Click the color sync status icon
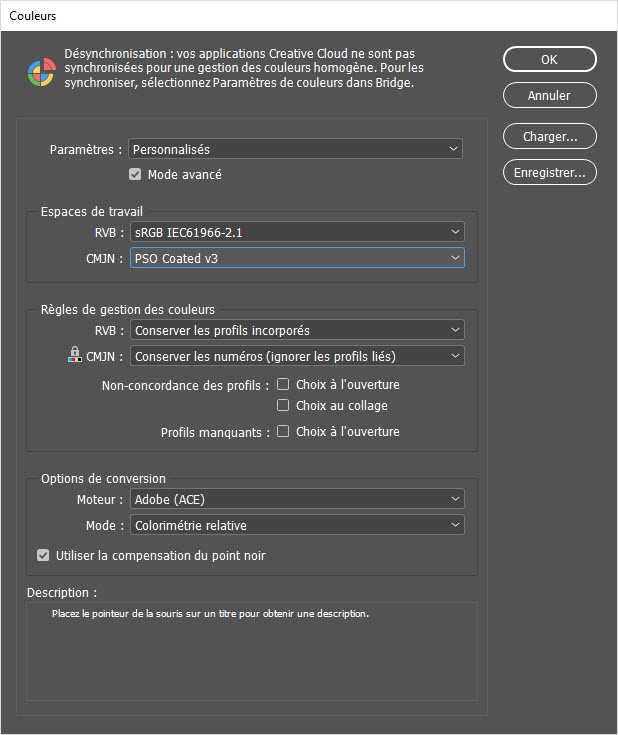 (x=42, y=72)
